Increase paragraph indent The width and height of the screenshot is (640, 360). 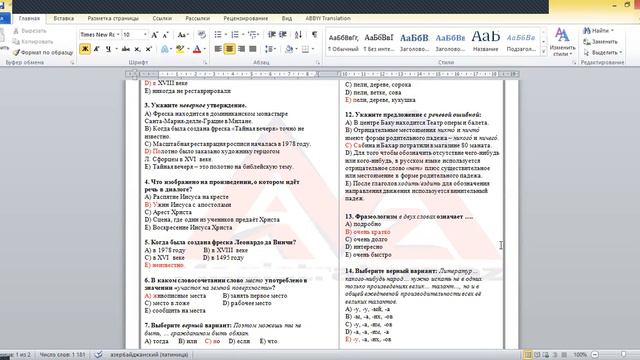pyautogui.click(x=282, y=35)
